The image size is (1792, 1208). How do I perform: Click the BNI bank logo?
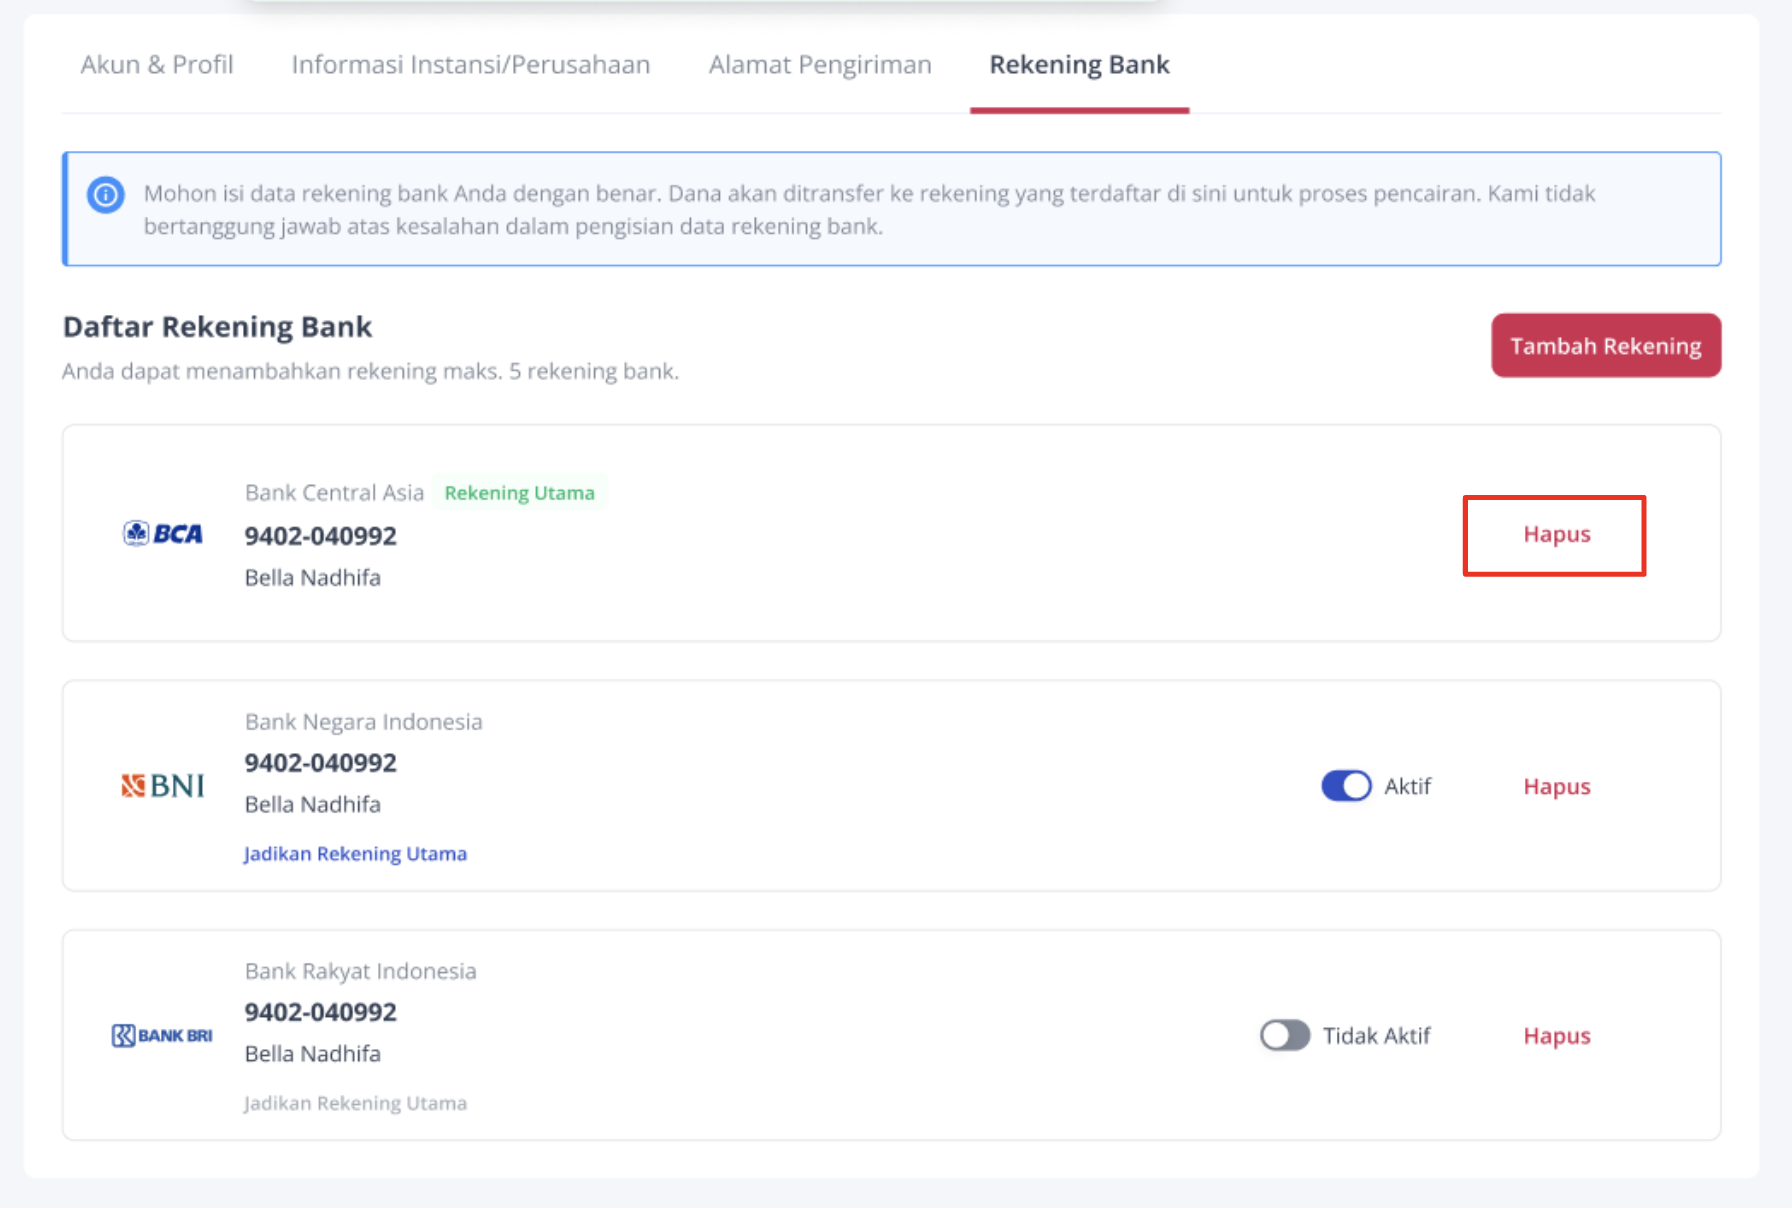point(163,786)
